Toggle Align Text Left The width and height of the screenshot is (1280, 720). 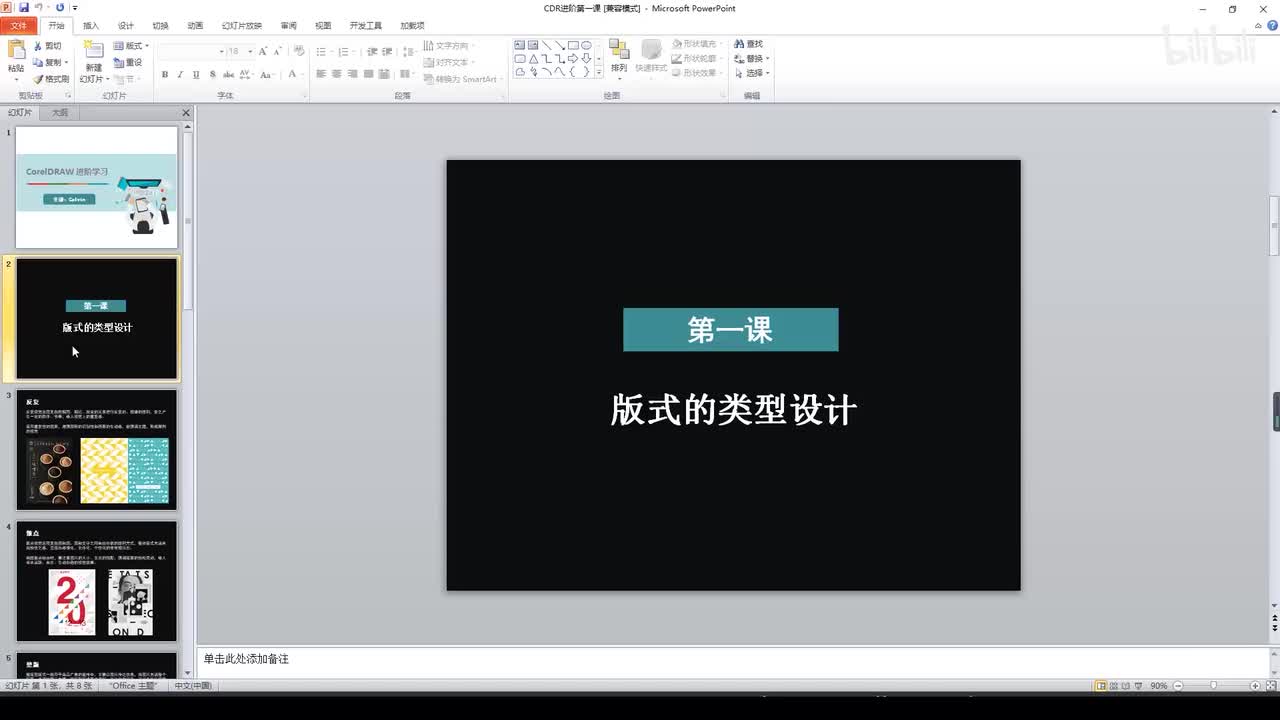coord(321,74)
